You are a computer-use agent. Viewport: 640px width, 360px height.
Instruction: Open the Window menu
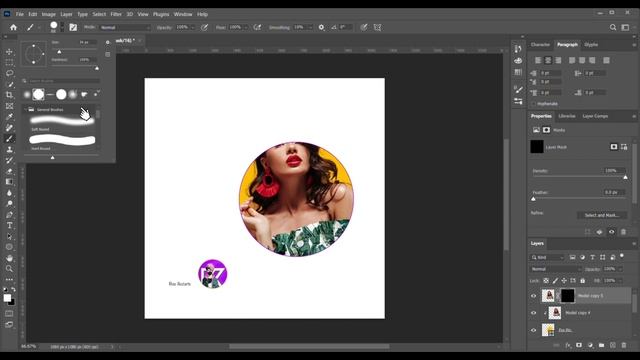(x=183, y=14)
